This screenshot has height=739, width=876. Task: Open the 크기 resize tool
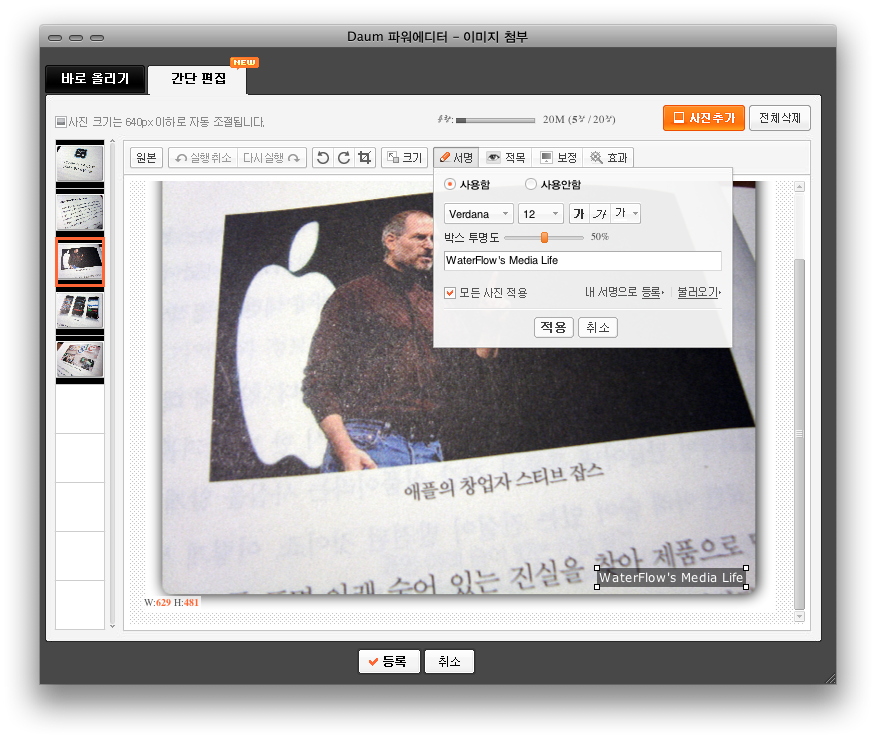[405, 158]
